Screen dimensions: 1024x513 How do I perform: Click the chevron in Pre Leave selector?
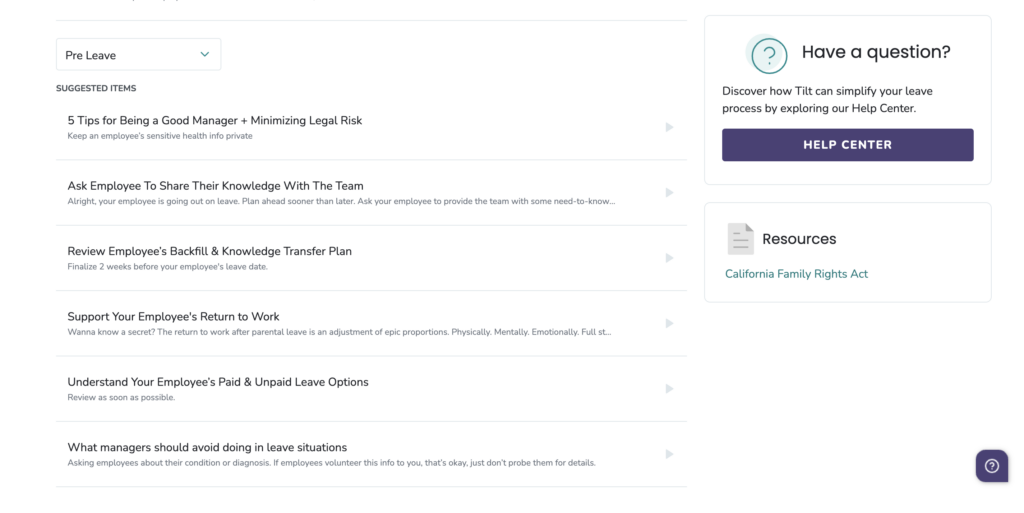[x=204, y=54]
